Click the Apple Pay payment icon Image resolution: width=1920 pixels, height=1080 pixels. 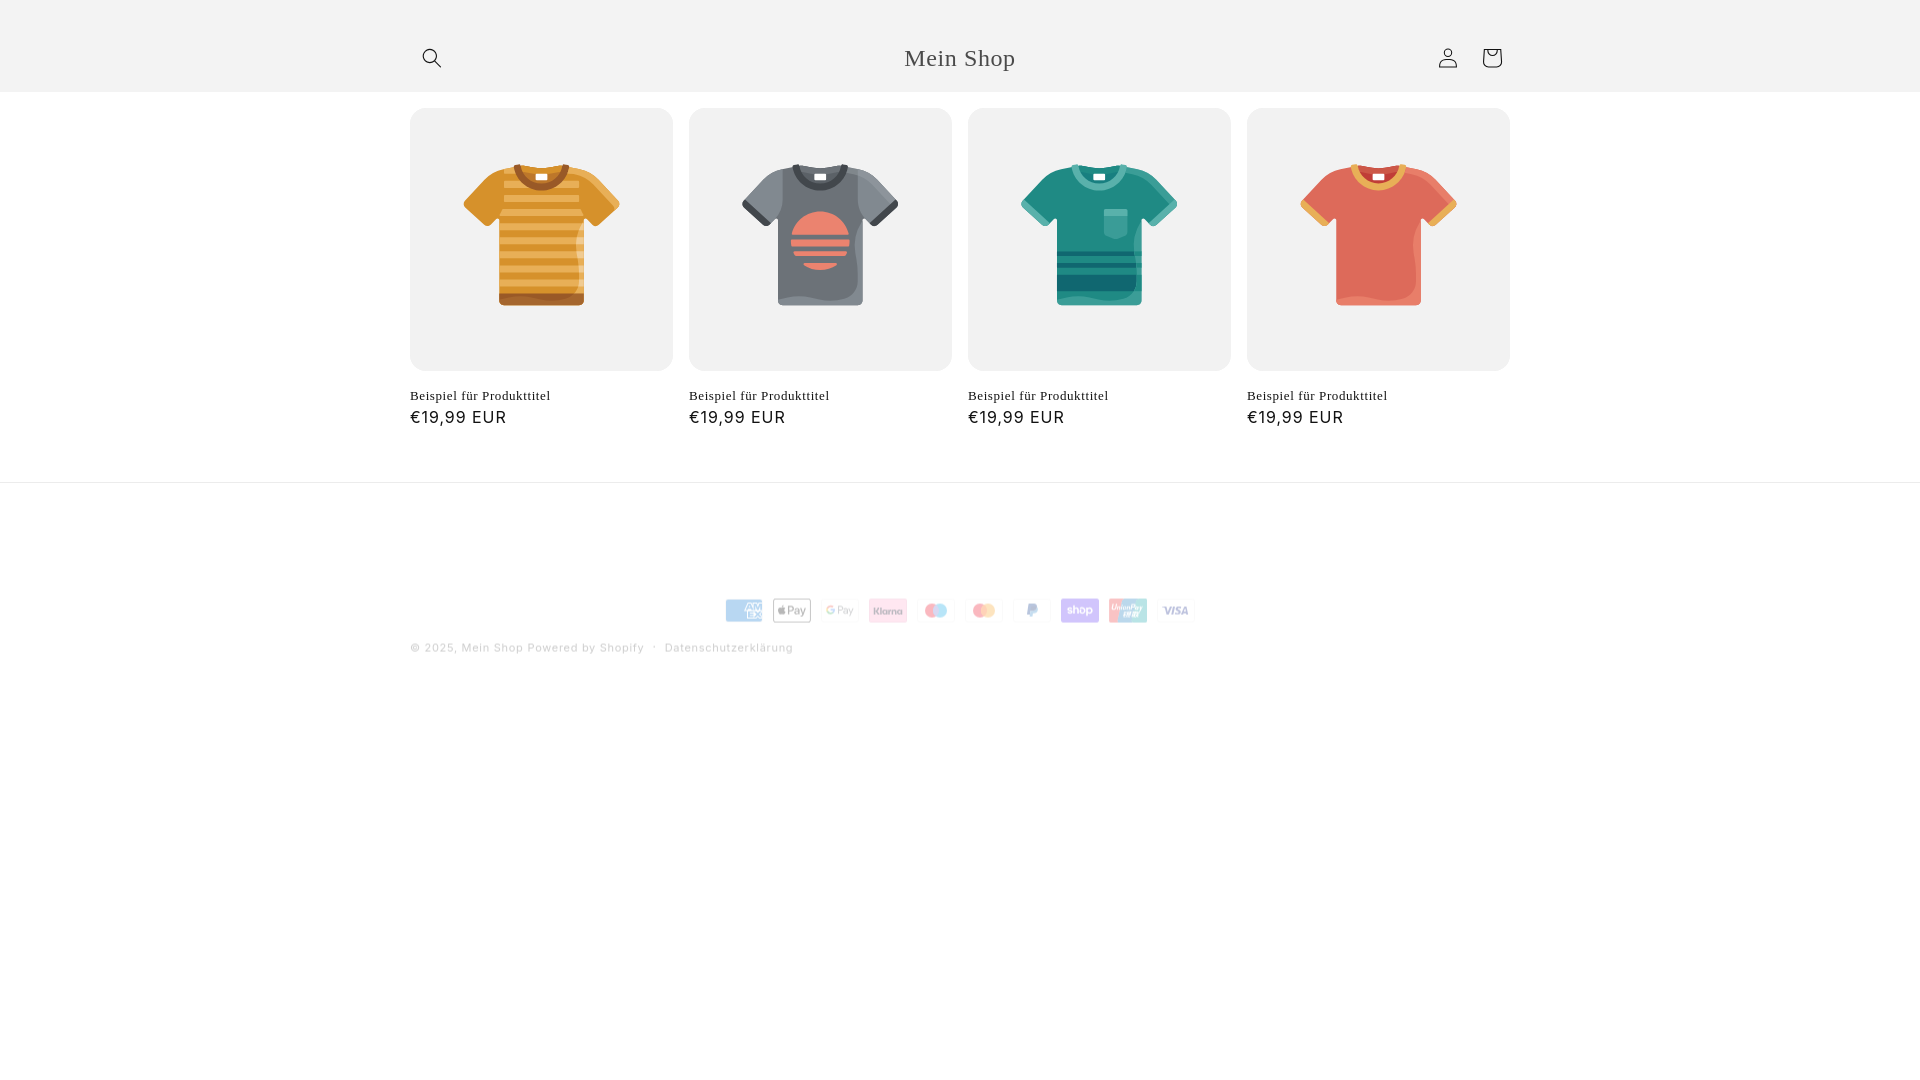(792, 610)
